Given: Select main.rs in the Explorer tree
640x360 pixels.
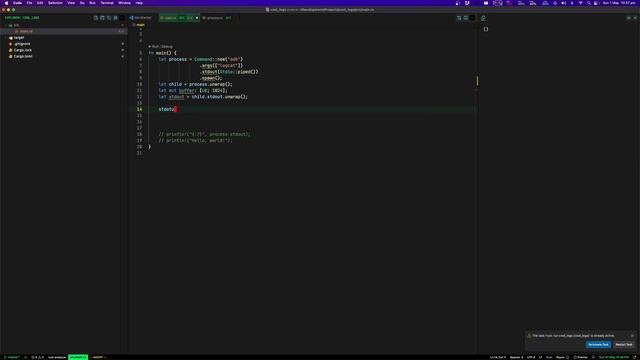Looking at the screenshot, I should point(64,31).
